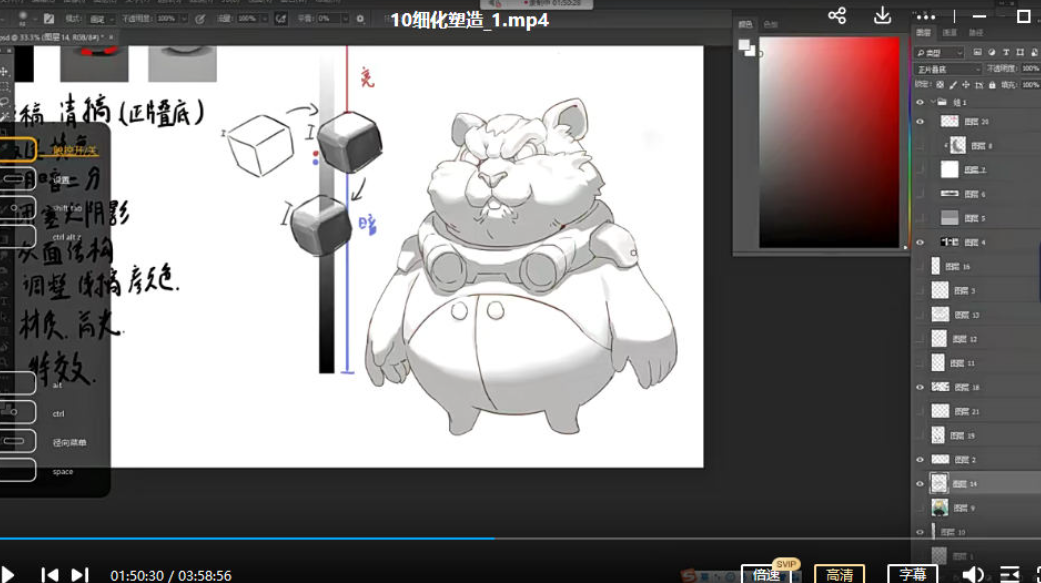Select the white 图层 7 layer thumbnail
The image size is (1041, 583).
pyautogui.click(x=949, y=169)
